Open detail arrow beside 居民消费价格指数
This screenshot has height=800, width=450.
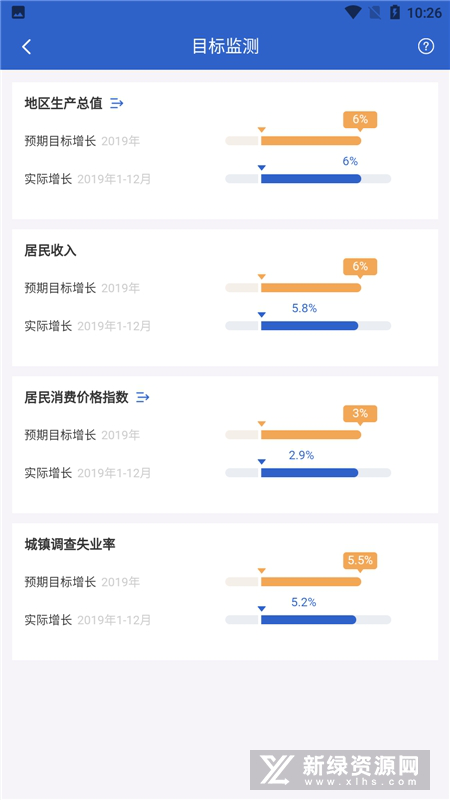(x=143, y=397)
